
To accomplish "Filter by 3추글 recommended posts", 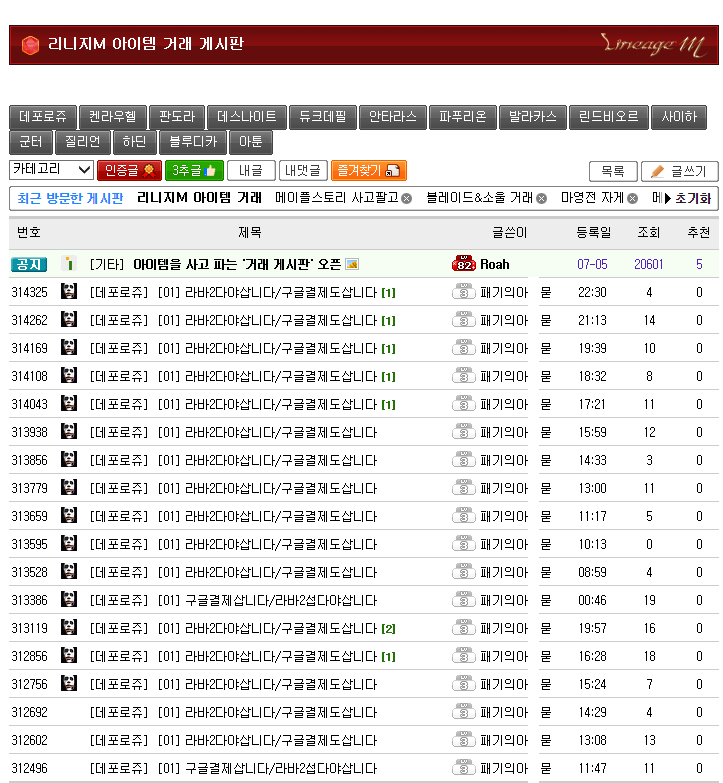I will click(194, 171).
